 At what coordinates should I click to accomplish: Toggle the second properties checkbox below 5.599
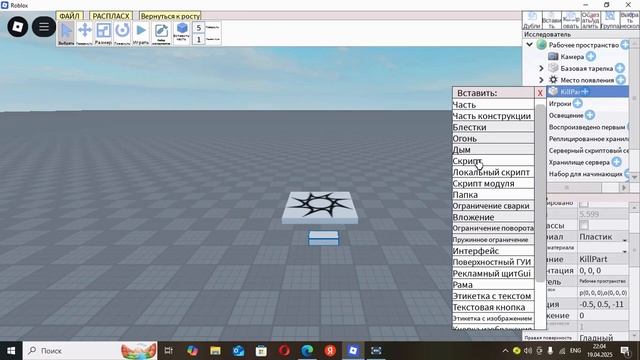[x=584, y=225]
